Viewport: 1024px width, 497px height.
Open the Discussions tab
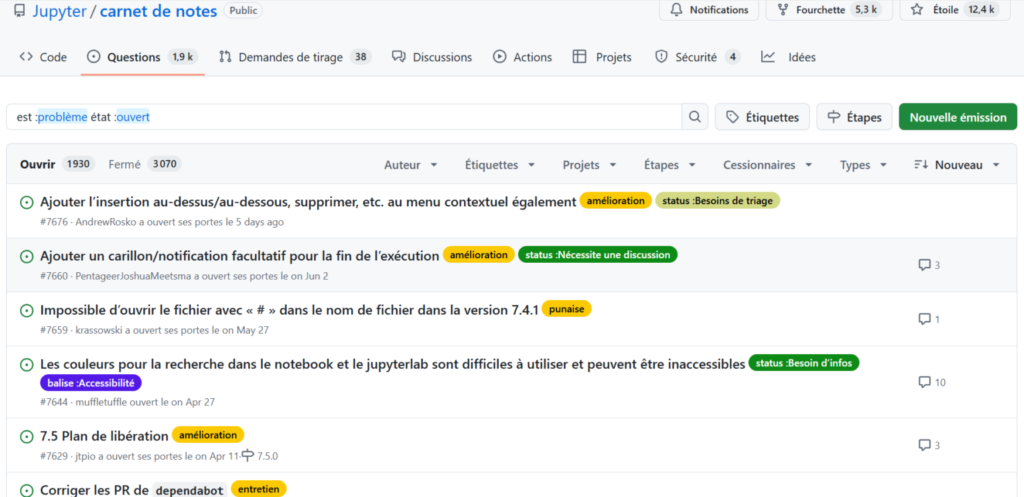(x=432, y=57)
